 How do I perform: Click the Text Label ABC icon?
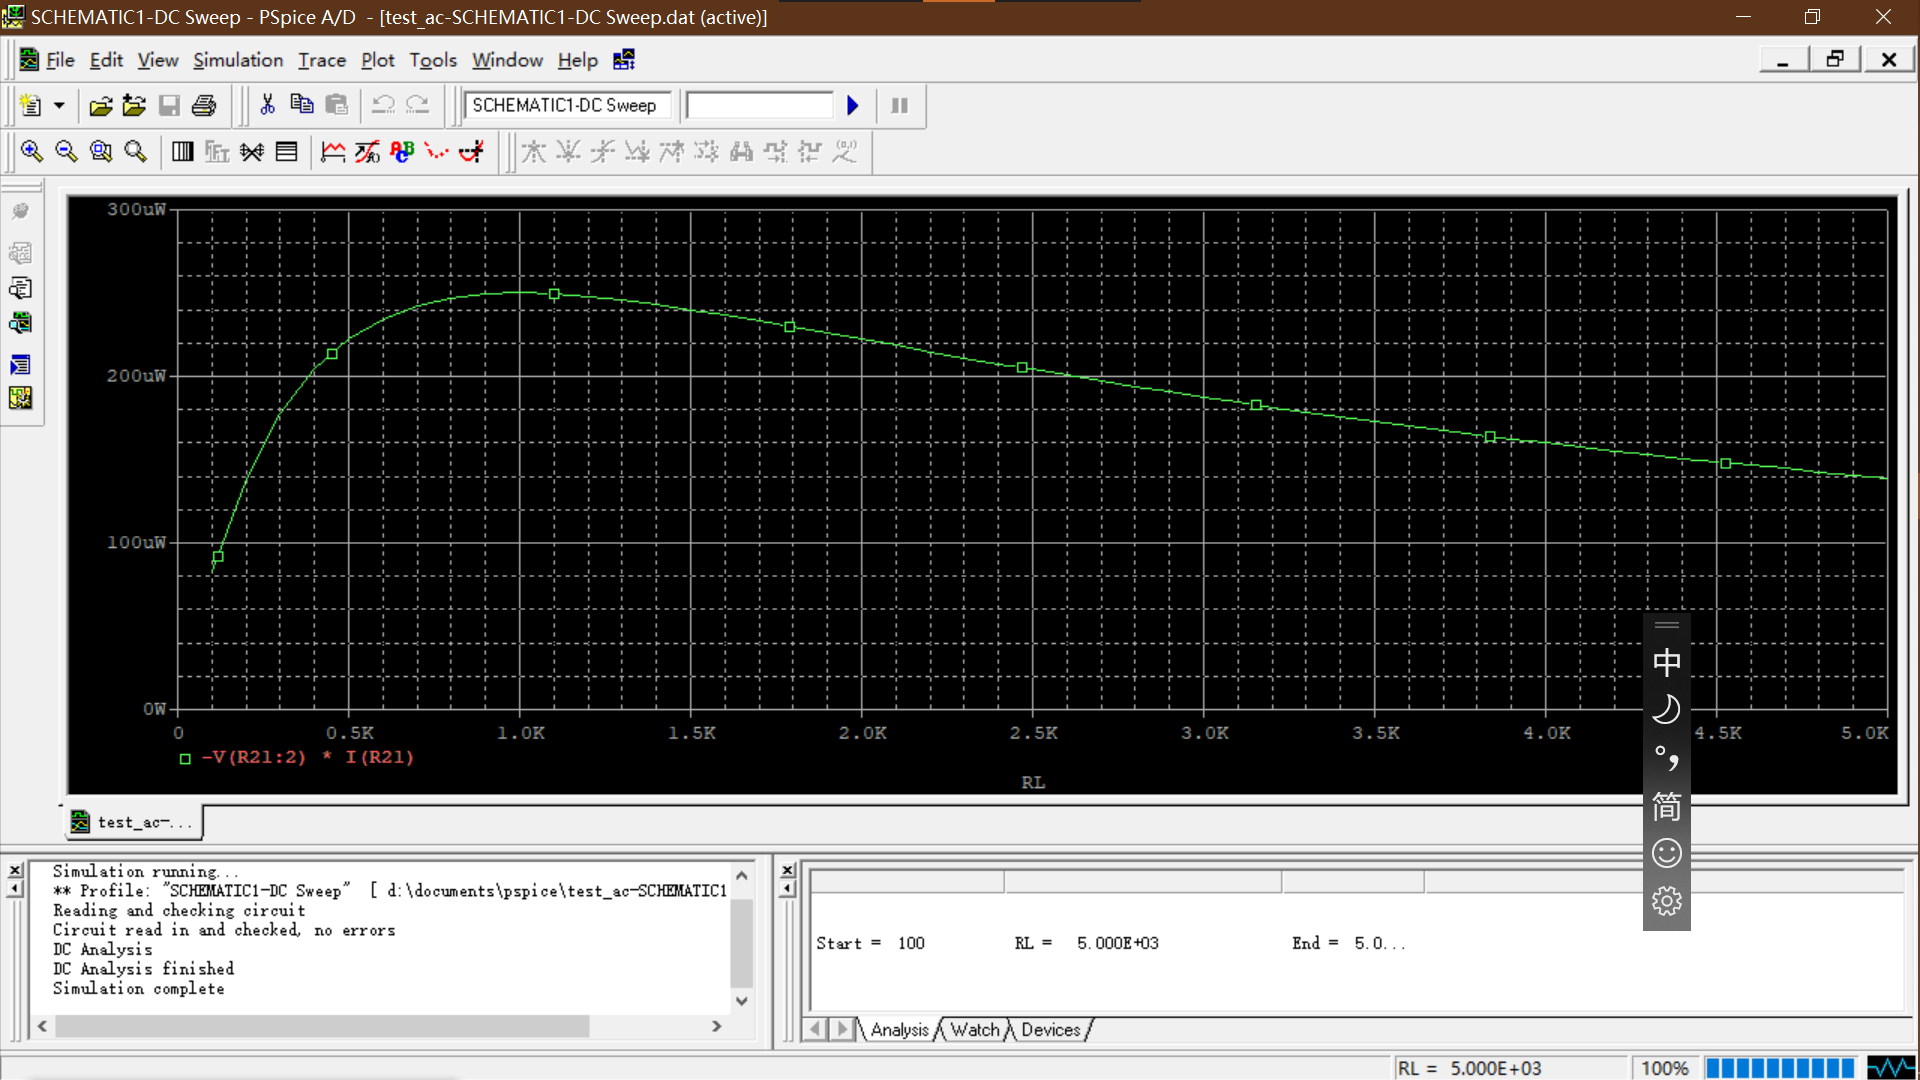click(x=402, y=151)
